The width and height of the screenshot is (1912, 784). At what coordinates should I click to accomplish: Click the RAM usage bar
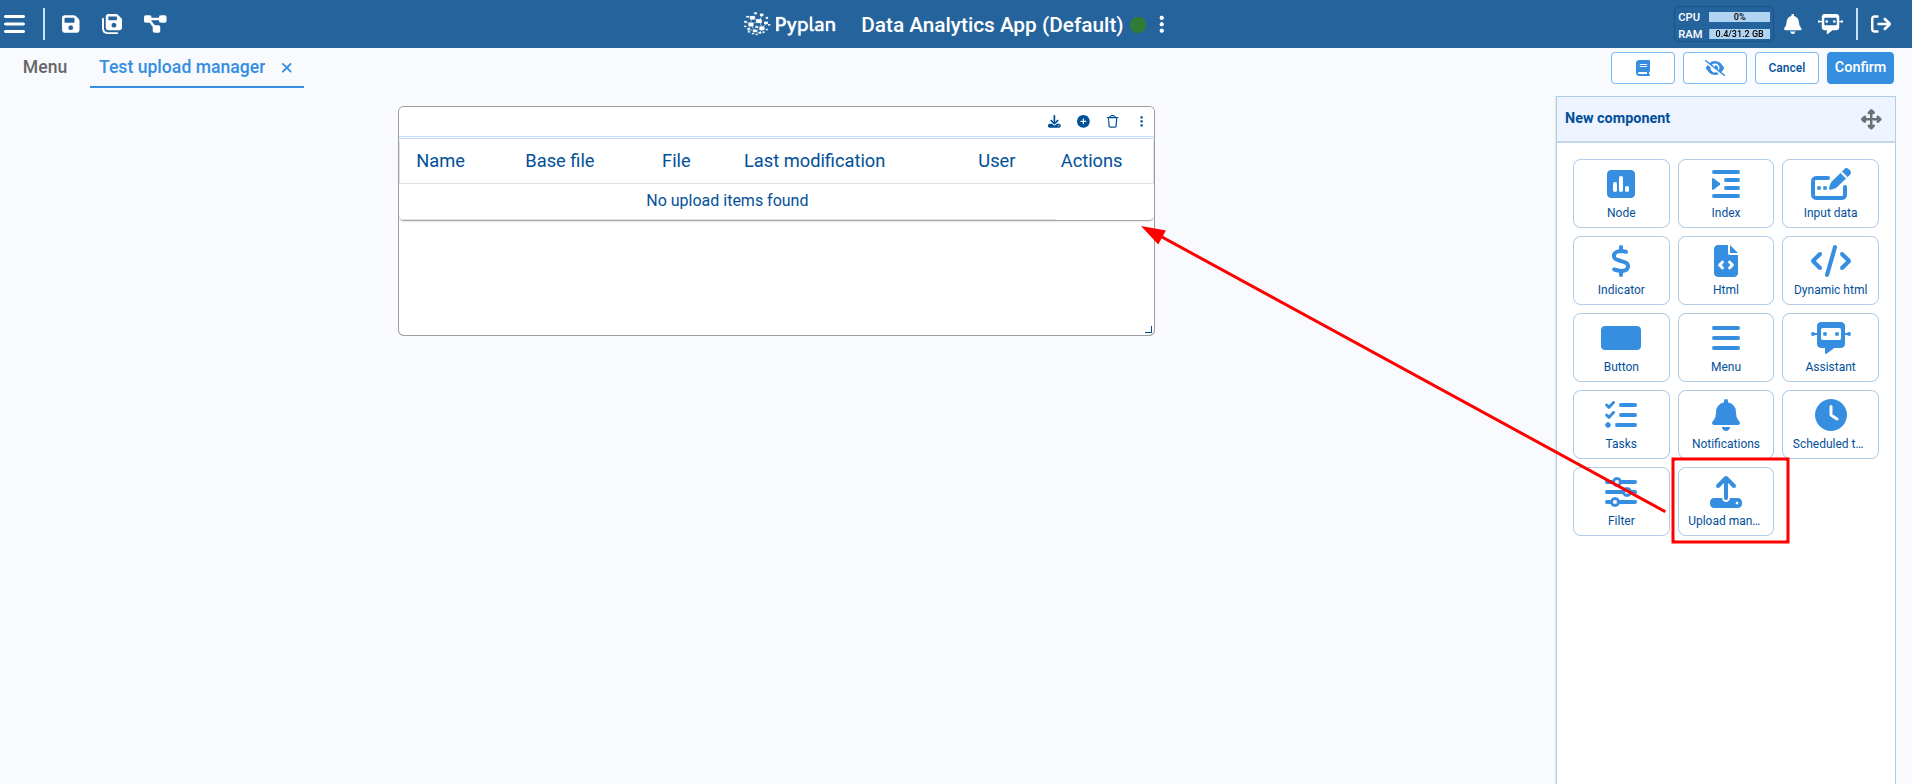pos(1739,34)
